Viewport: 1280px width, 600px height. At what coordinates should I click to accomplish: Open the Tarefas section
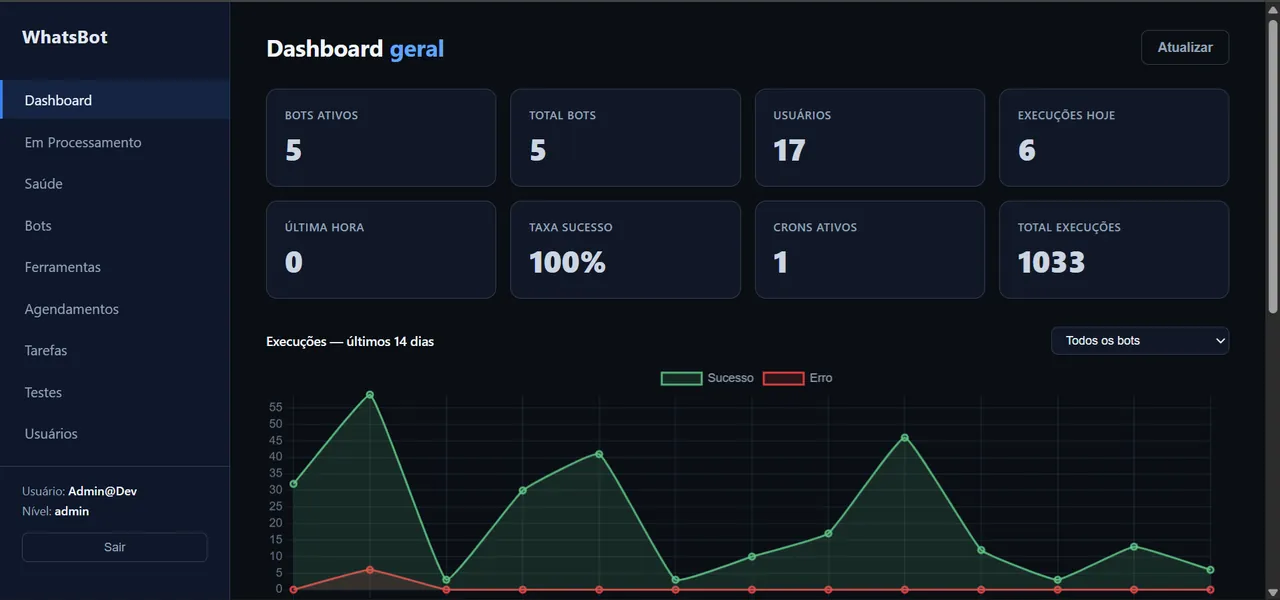click(115, 351)
